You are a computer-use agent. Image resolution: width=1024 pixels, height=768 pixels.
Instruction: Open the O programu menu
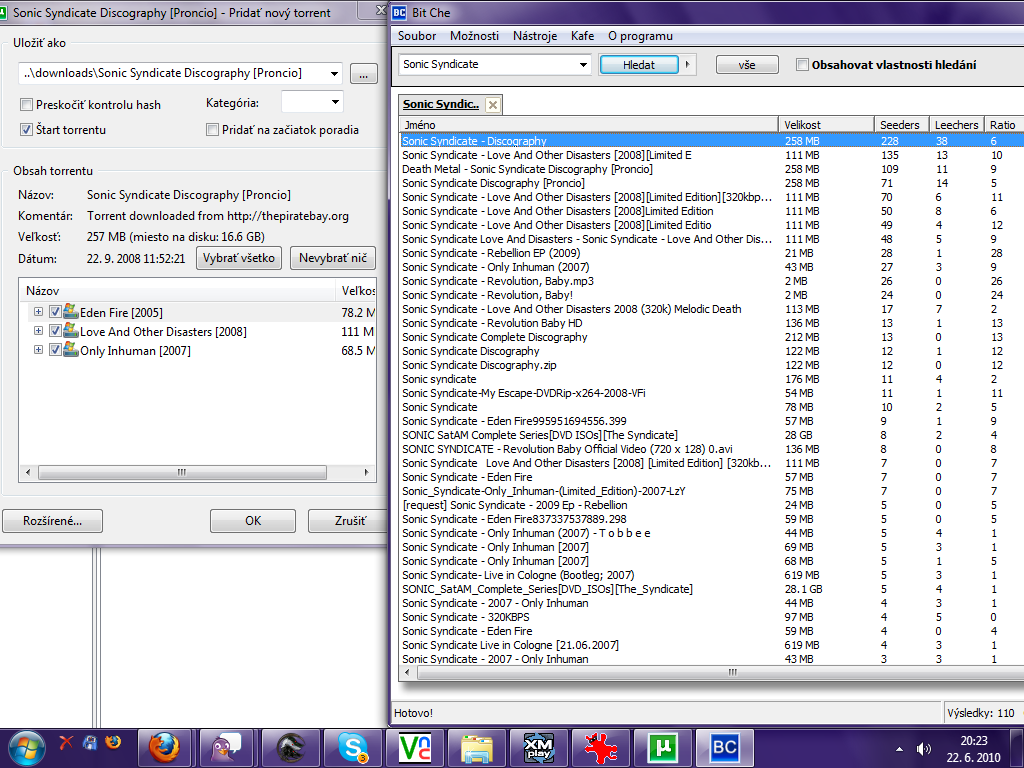640,36
